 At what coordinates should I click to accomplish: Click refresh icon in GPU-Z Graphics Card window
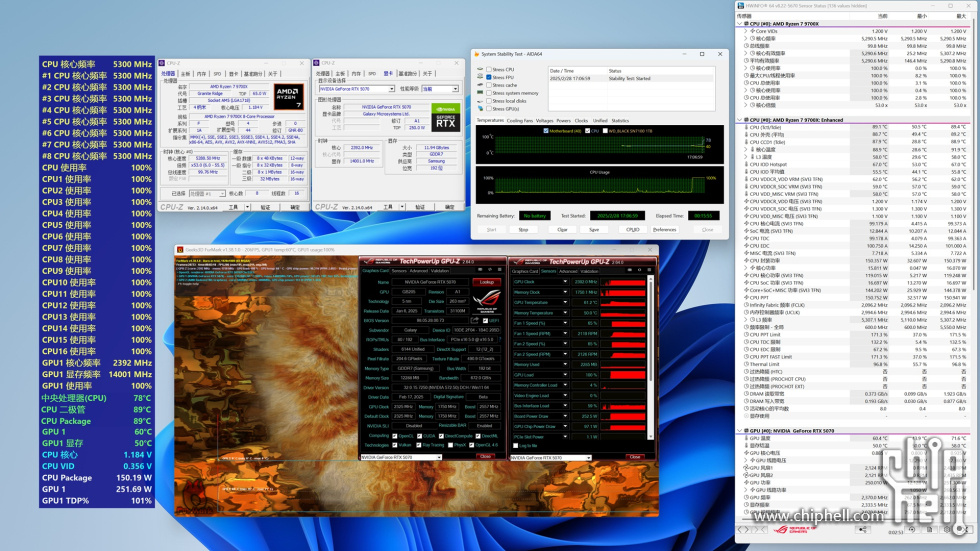490,269
